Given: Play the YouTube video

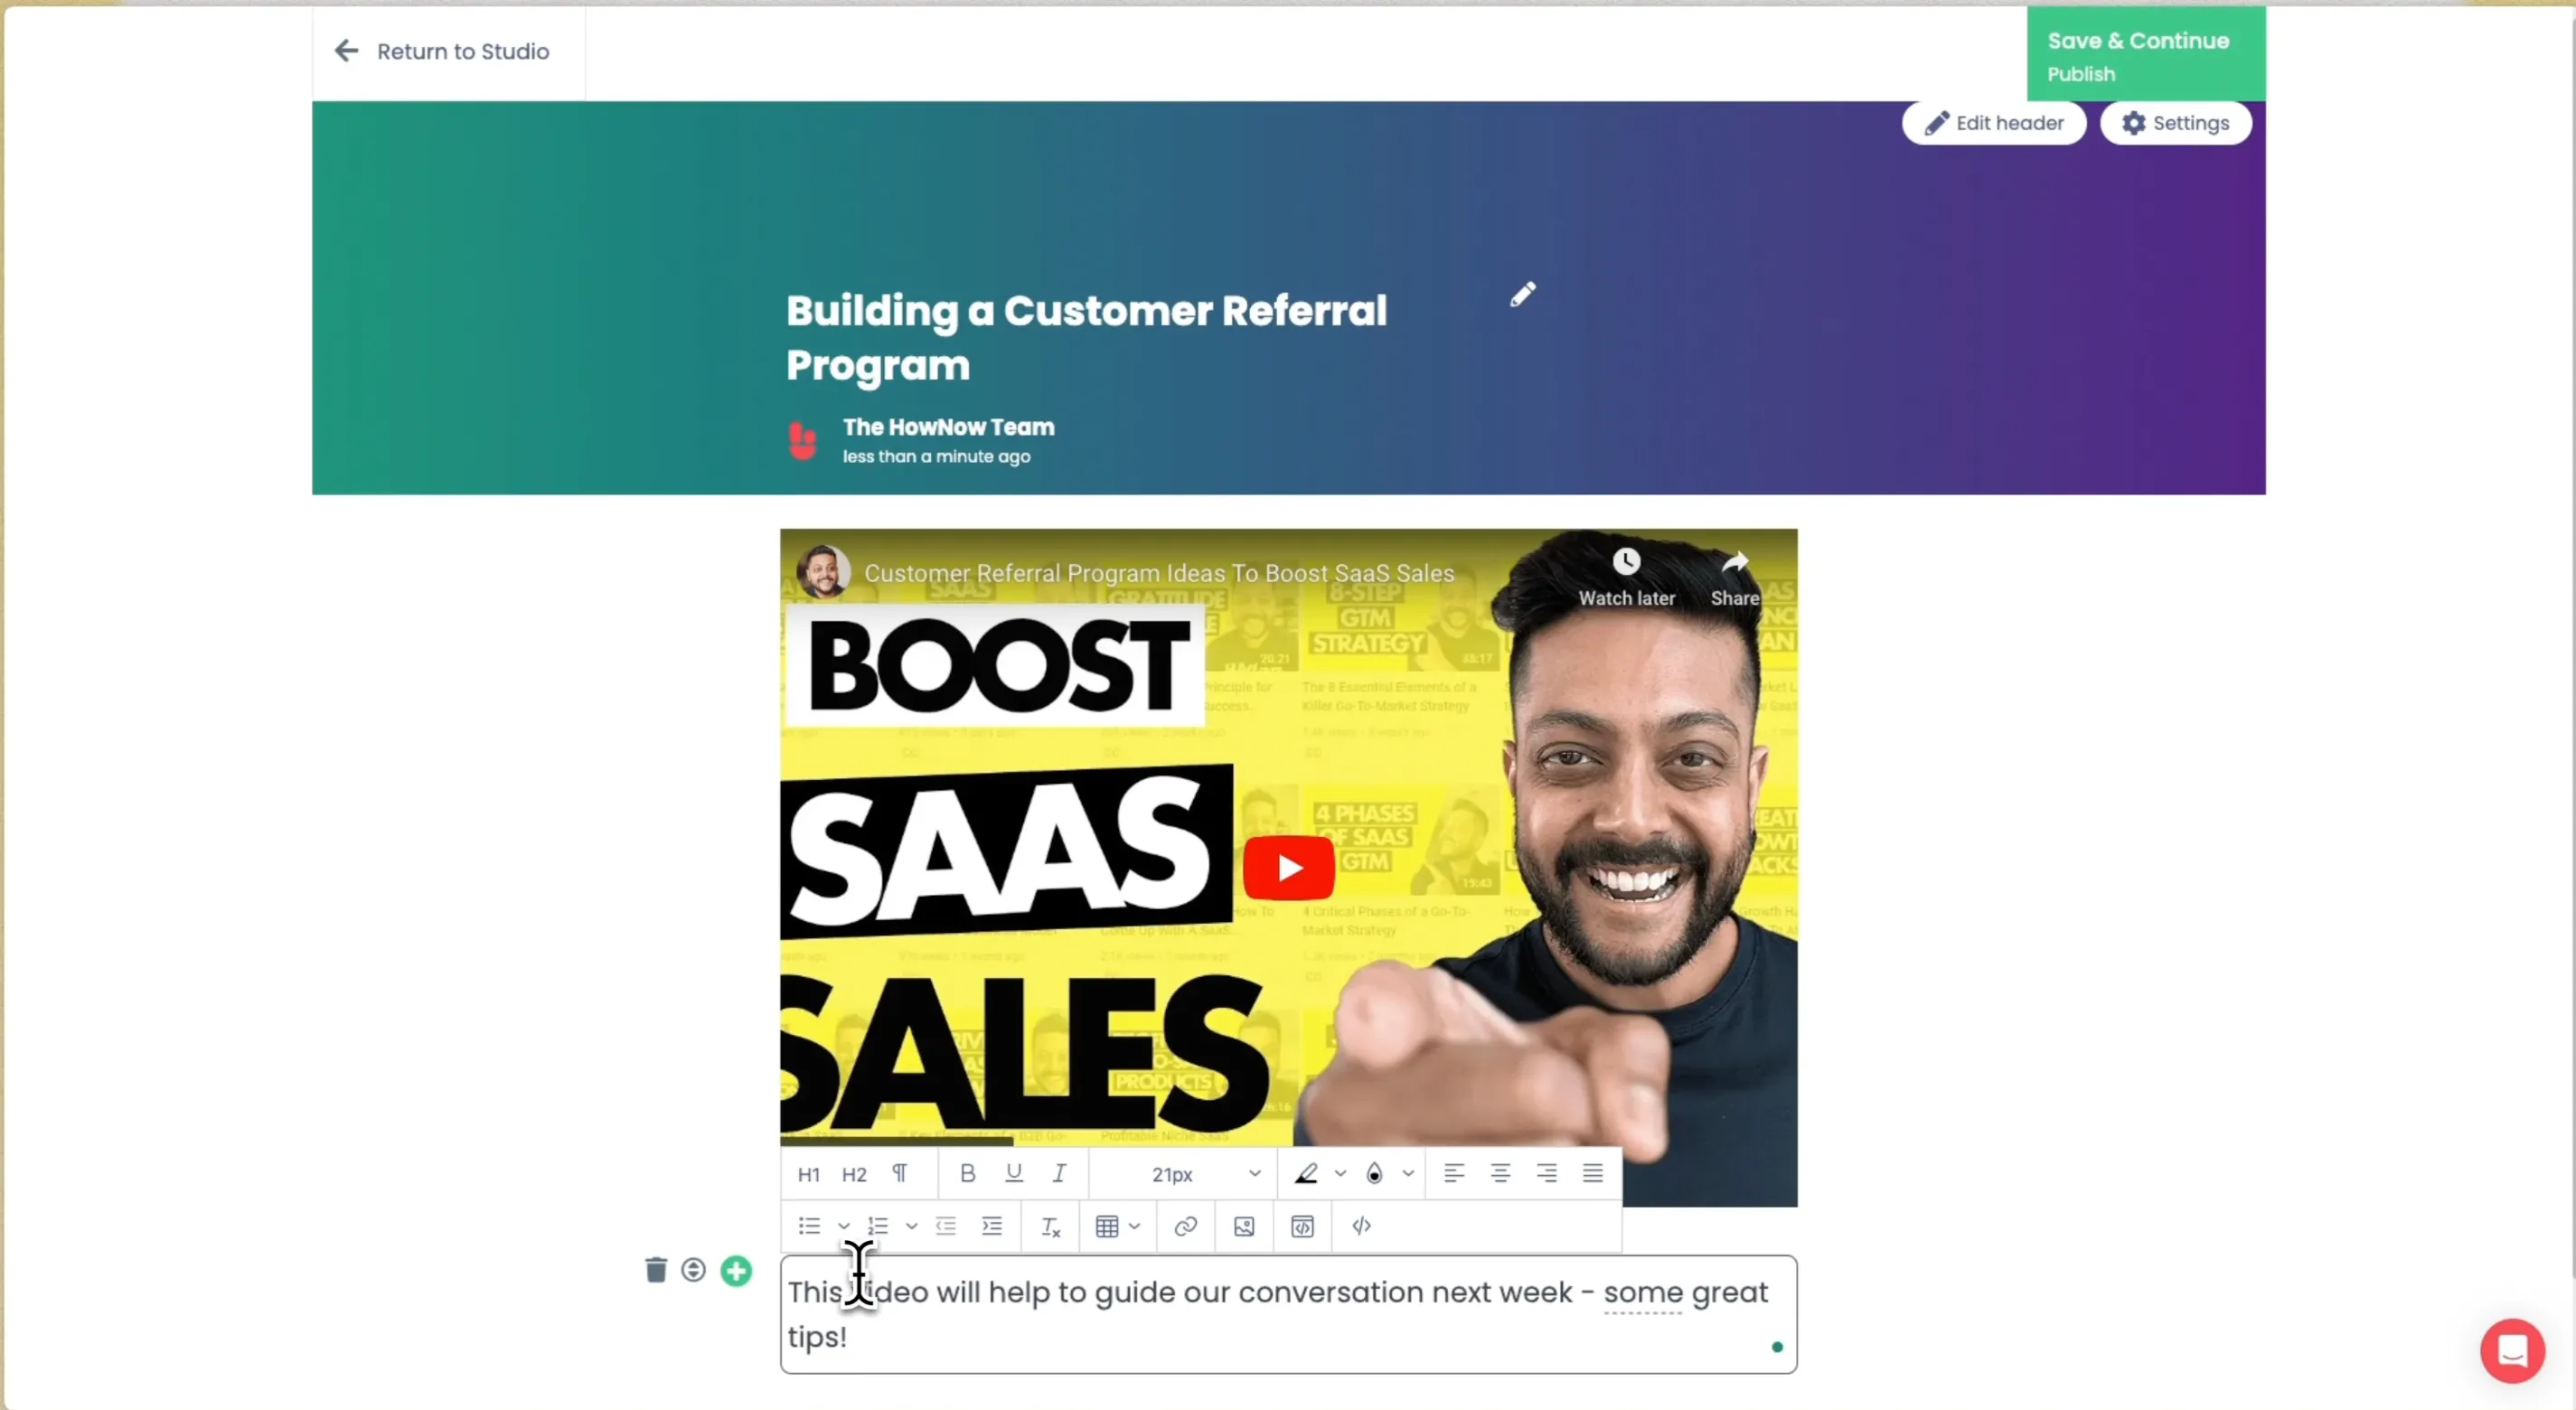Looking at the screenshot, I should pyautogui.click(x=1288, y=867).
